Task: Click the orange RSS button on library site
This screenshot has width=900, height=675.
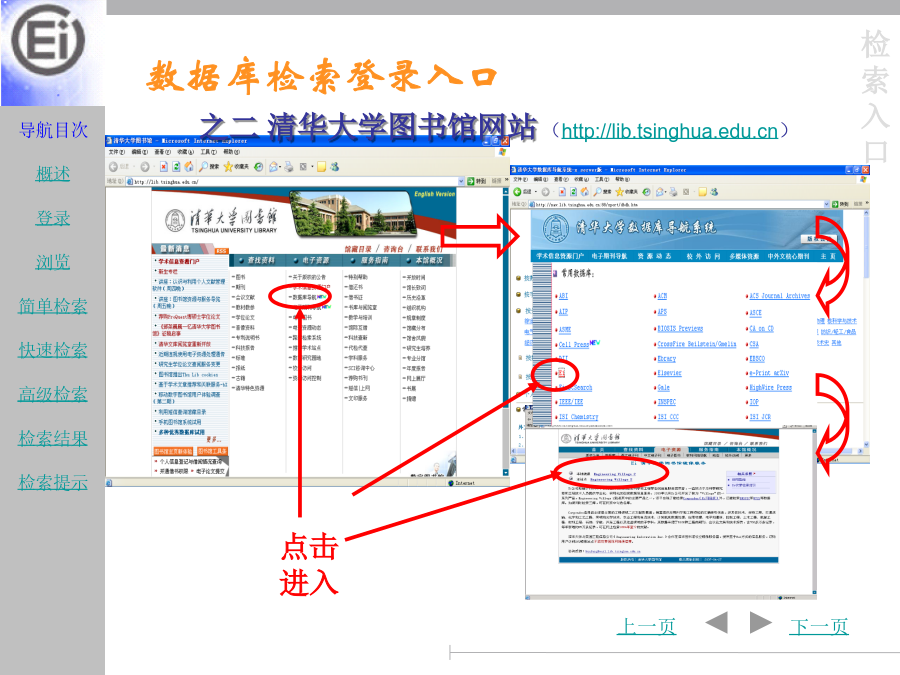Action: tap(222, 251)
